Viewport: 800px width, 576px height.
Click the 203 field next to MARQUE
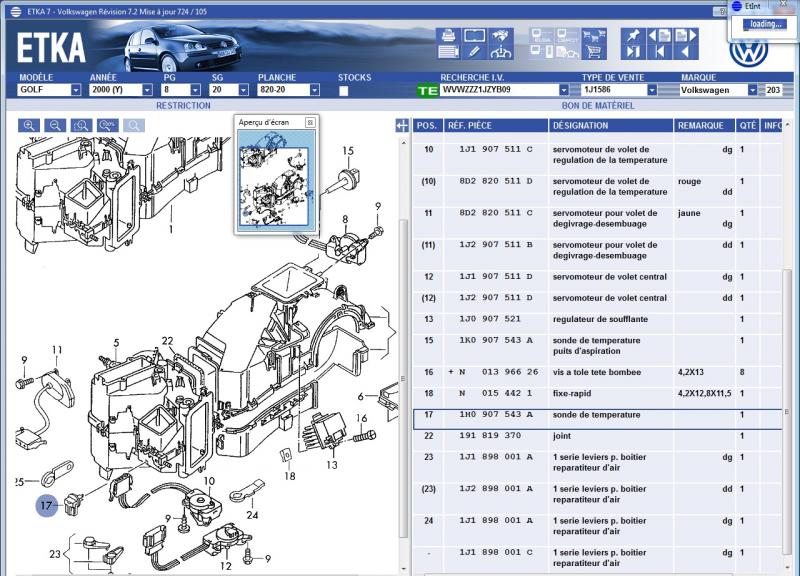[773, 90]
